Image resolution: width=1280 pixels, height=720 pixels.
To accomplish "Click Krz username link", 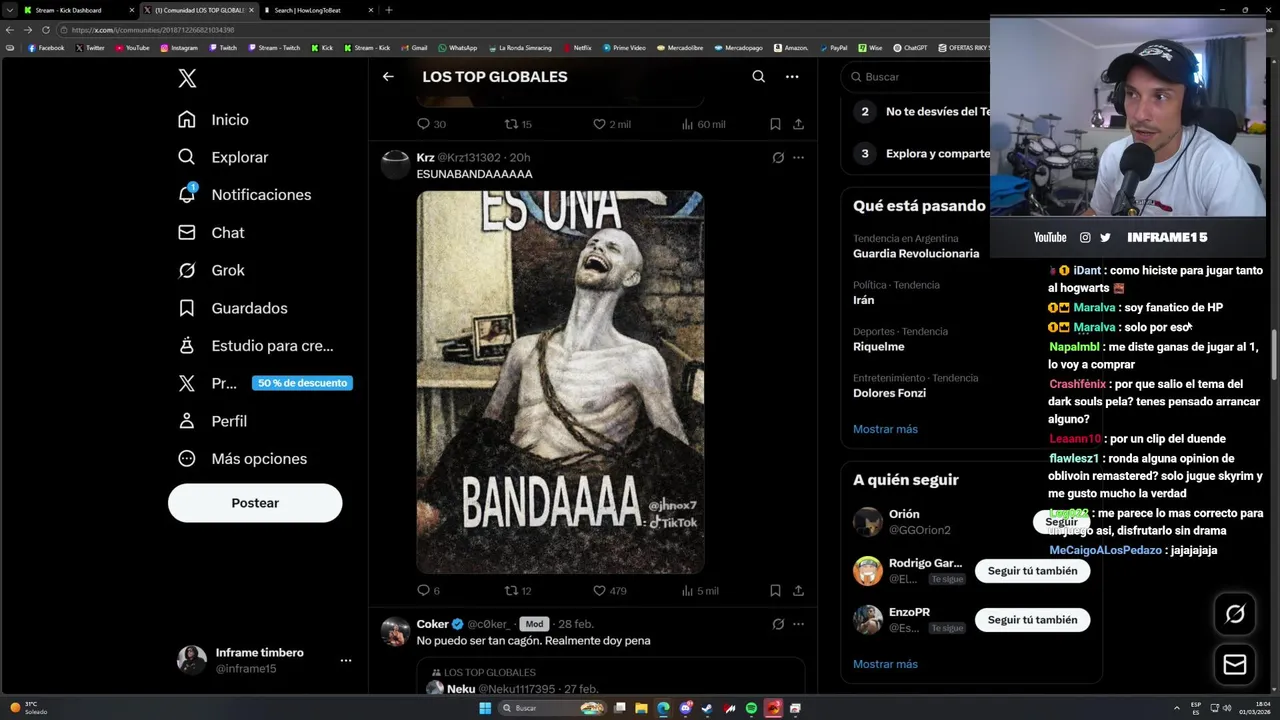I will [x=425, y=157].
